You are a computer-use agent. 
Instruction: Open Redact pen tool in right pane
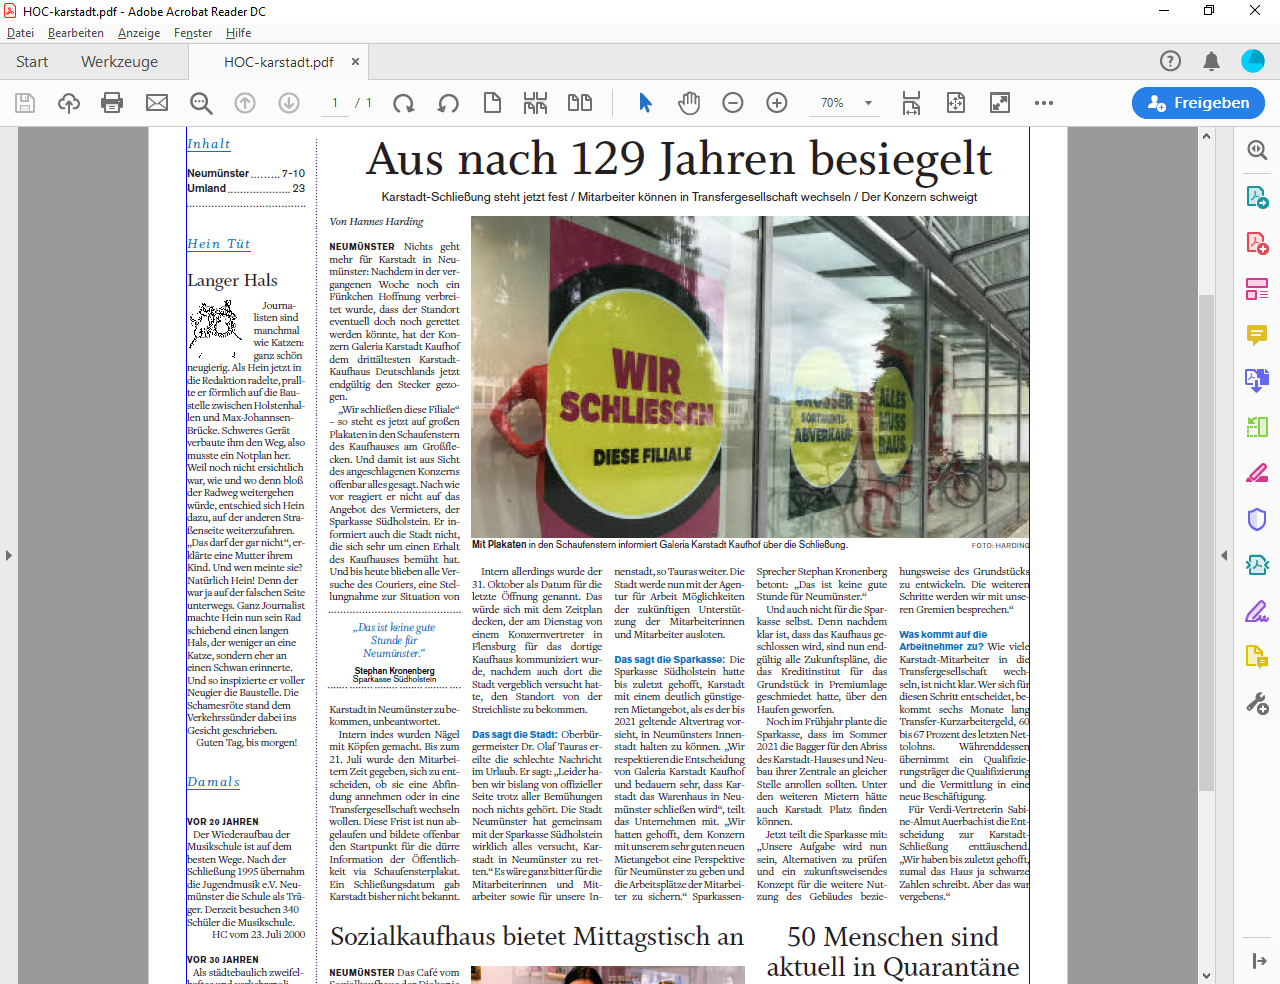1257,473
